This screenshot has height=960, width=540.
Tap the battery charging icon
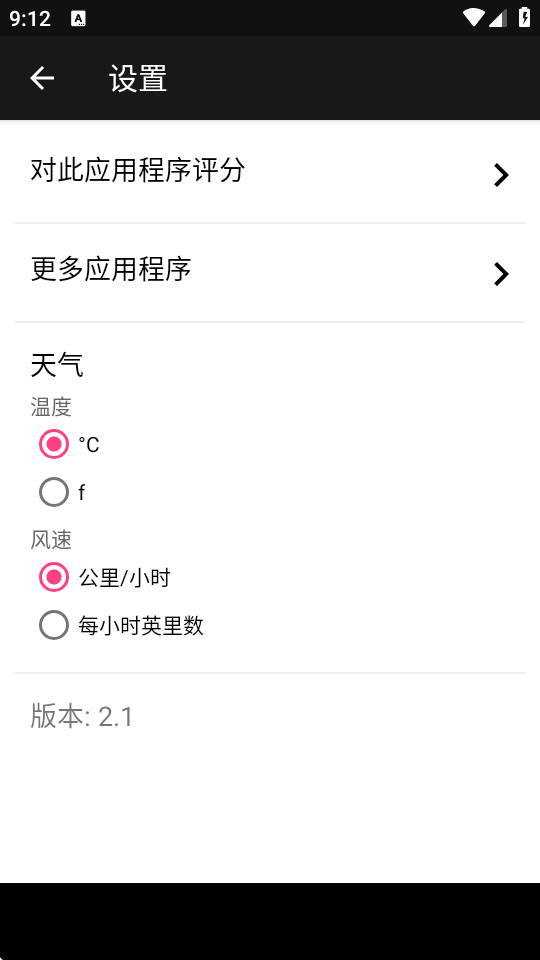(x=525, y=17)
